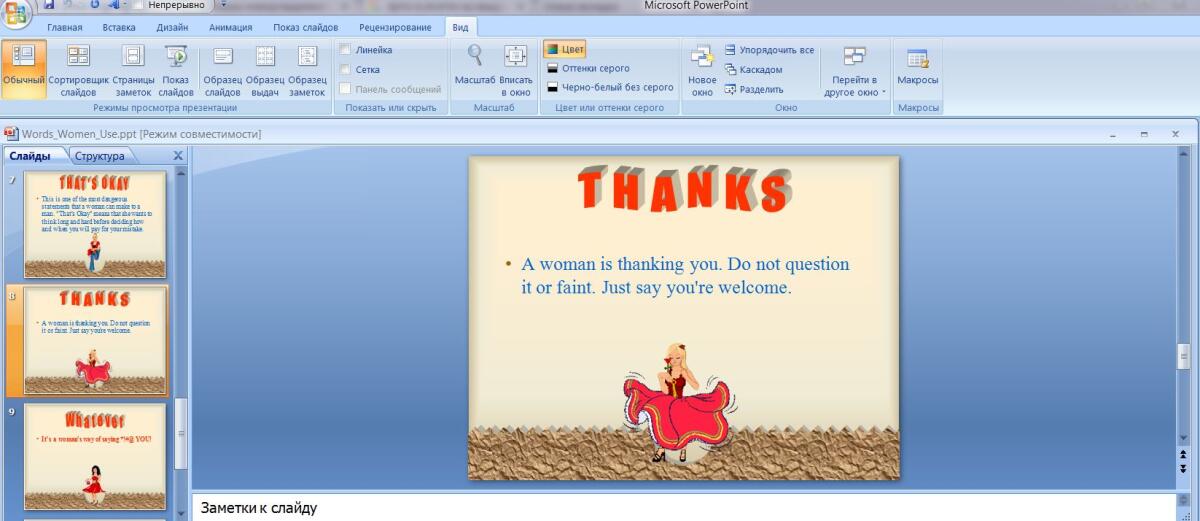Open the Office button menu
The image size is (1200, 521).
[x=15, y=15]
